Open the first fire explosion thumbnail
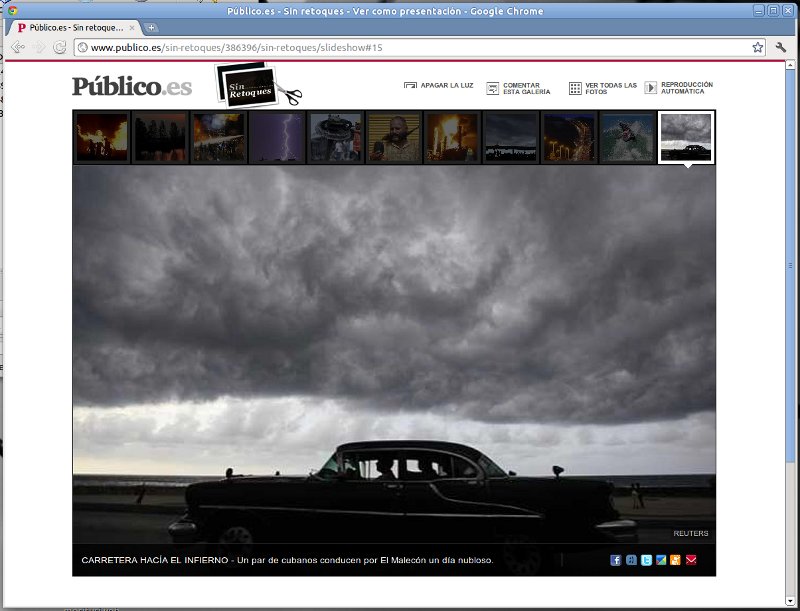This screenshot has height=611, width=800. pyautogui.click(x=102, y=137)
